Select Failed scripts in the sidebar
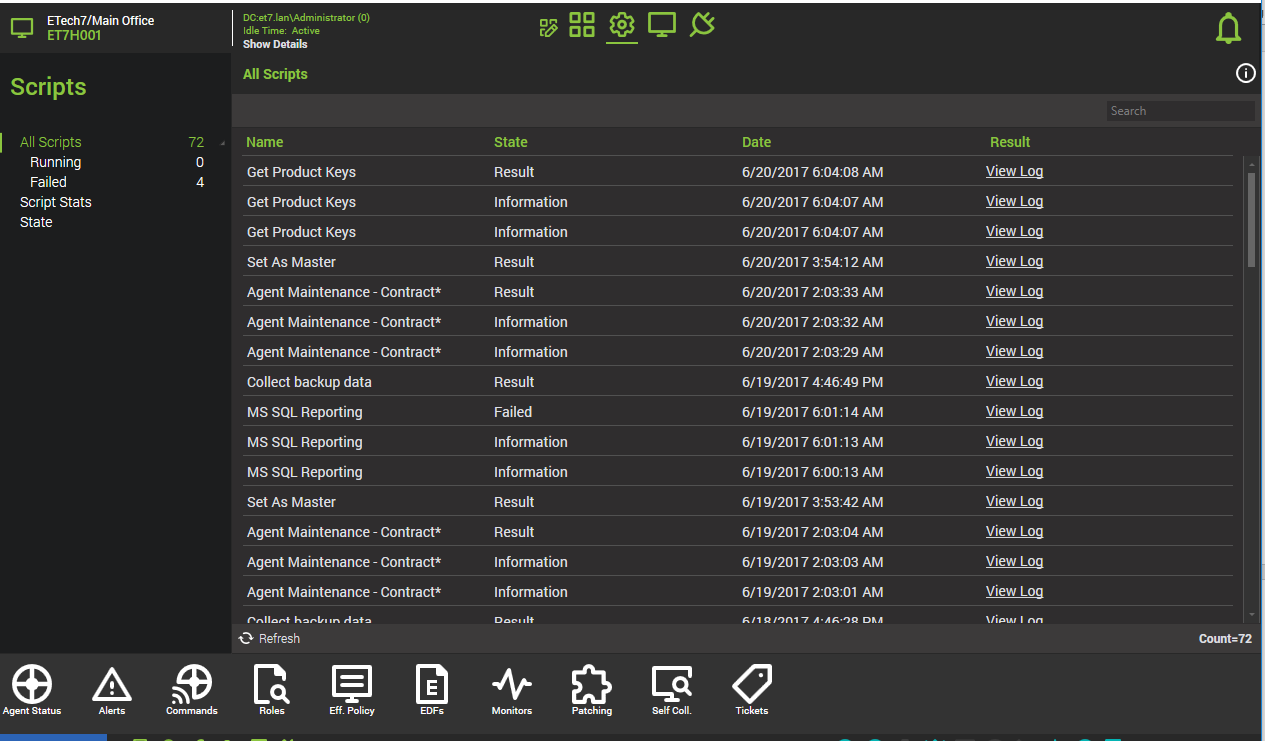The image size is (1265, 741). (x=47, y=181)
